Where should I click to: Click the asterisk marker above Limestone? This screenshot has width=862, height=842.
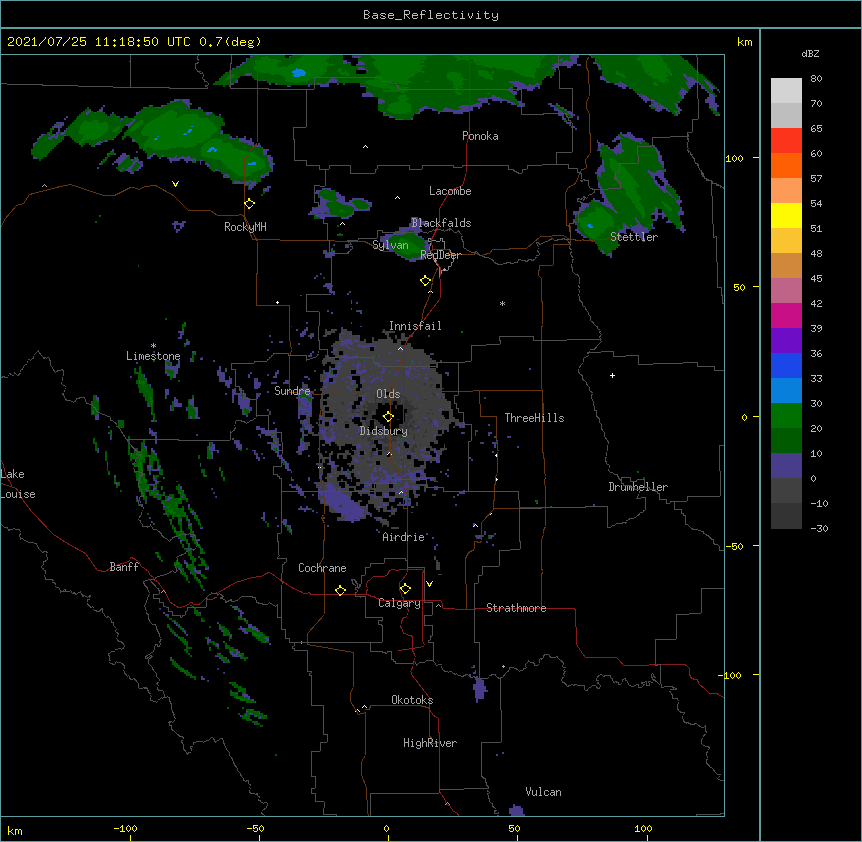click(153, 345)
